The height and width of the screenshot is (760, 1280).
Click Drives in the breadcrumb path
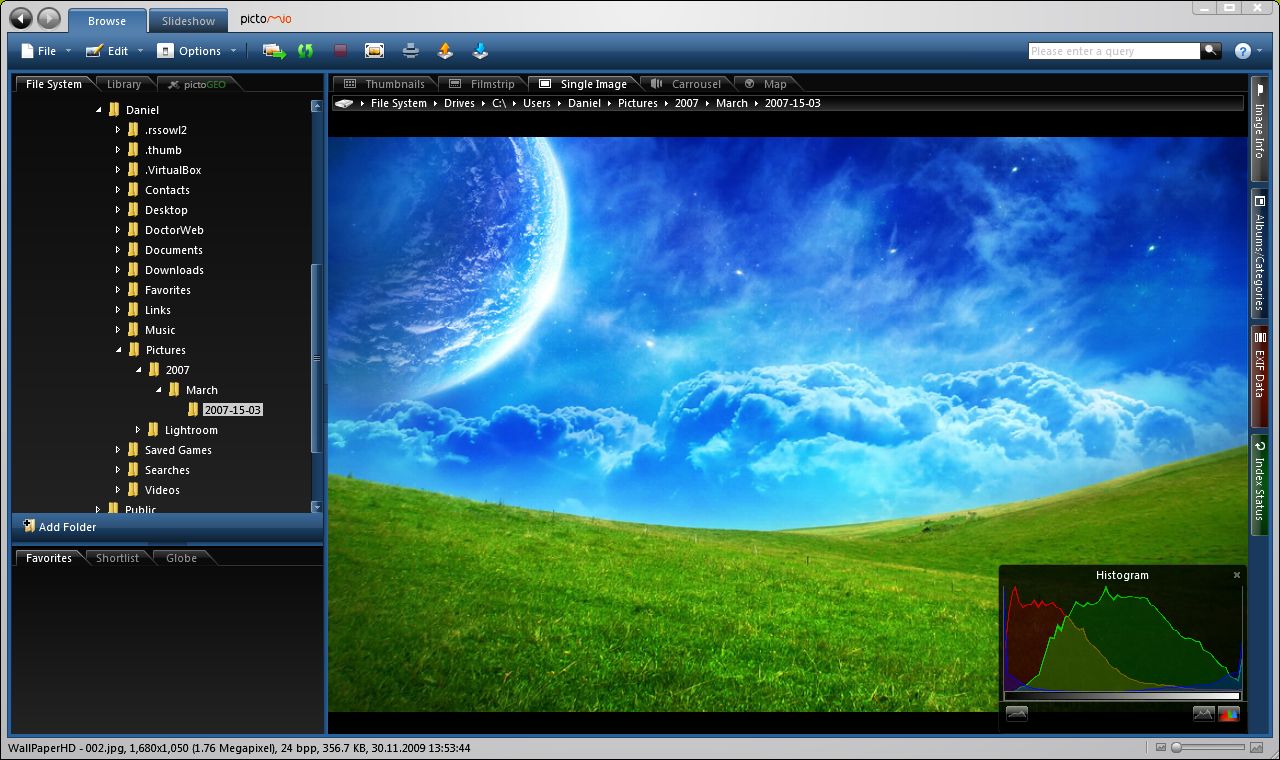pyautogui.click(x=459, y=103)
